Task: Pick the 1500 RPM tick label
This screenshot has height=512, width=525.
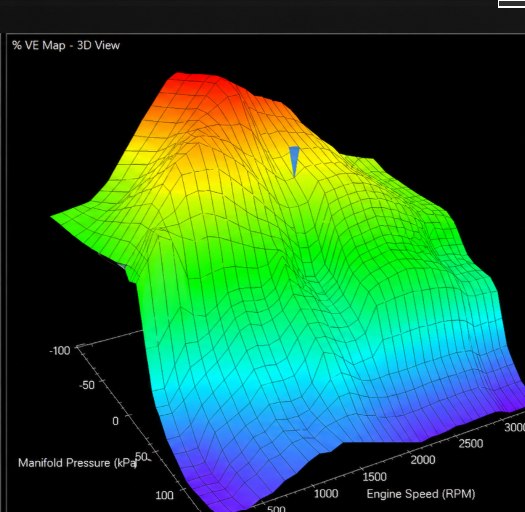Action: (374, 477)
